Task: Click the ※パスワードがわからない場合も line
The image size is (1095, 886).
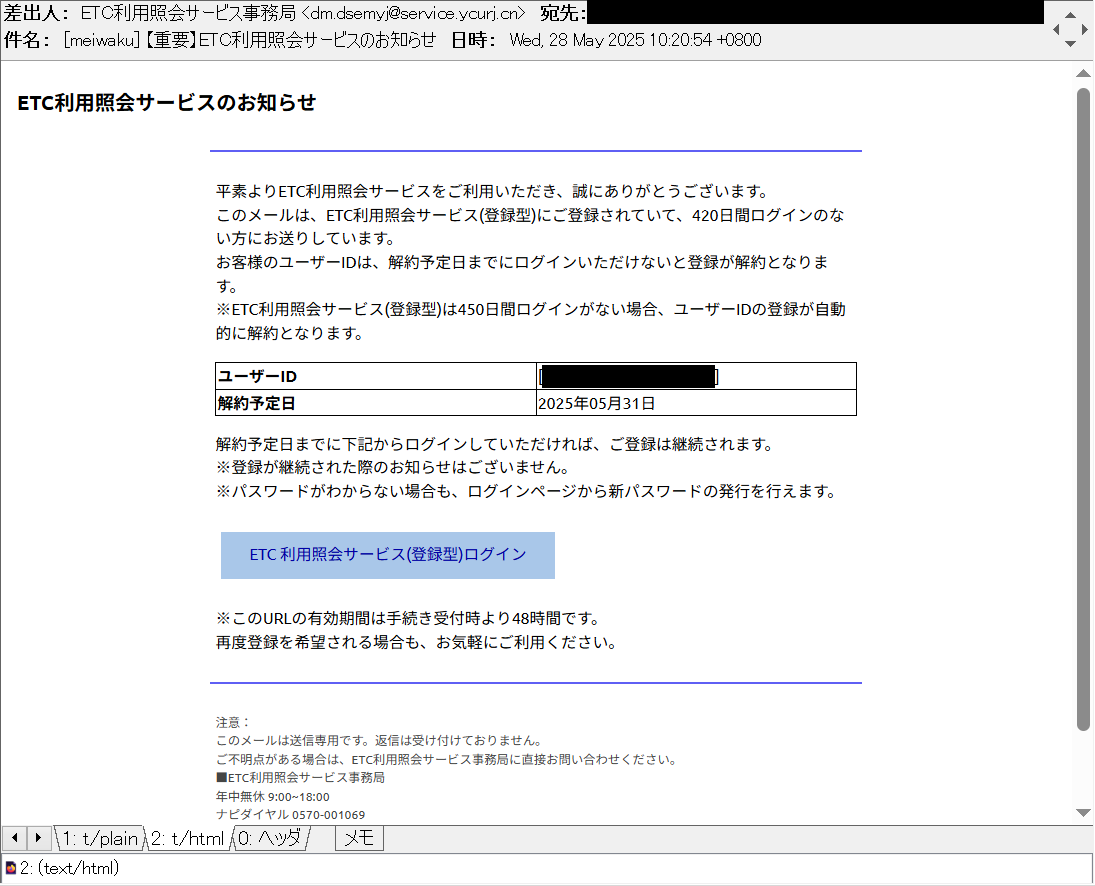Action: click(x=526, y=491)
